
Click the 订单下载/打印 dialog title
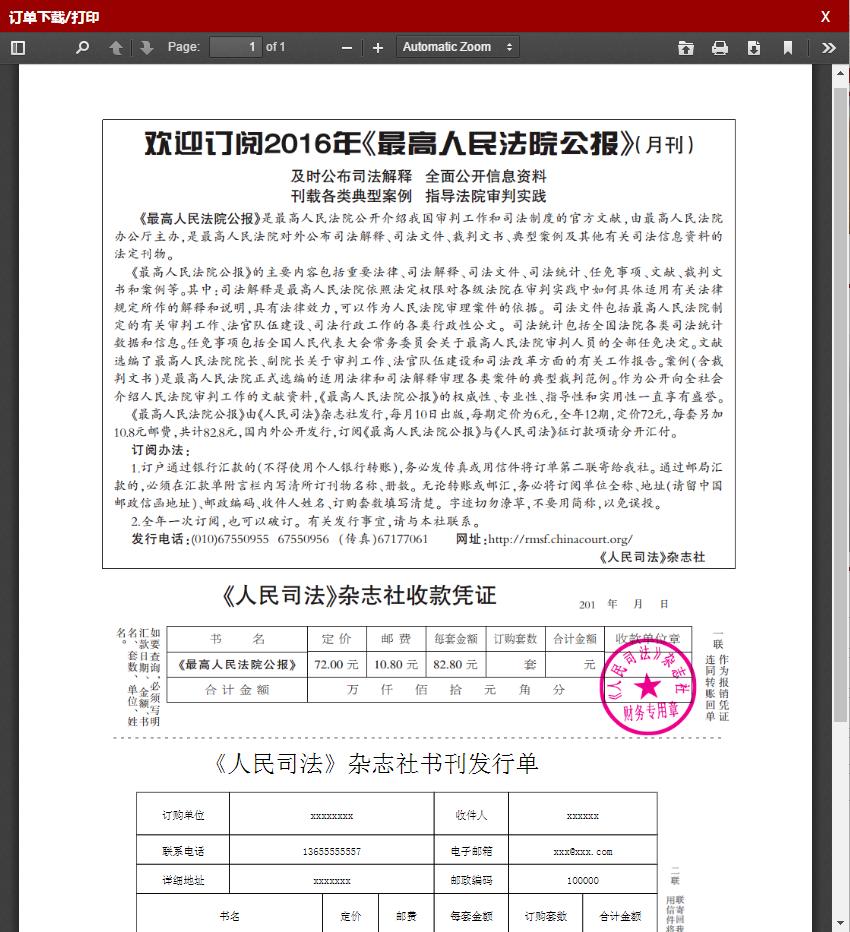[54, 17]
